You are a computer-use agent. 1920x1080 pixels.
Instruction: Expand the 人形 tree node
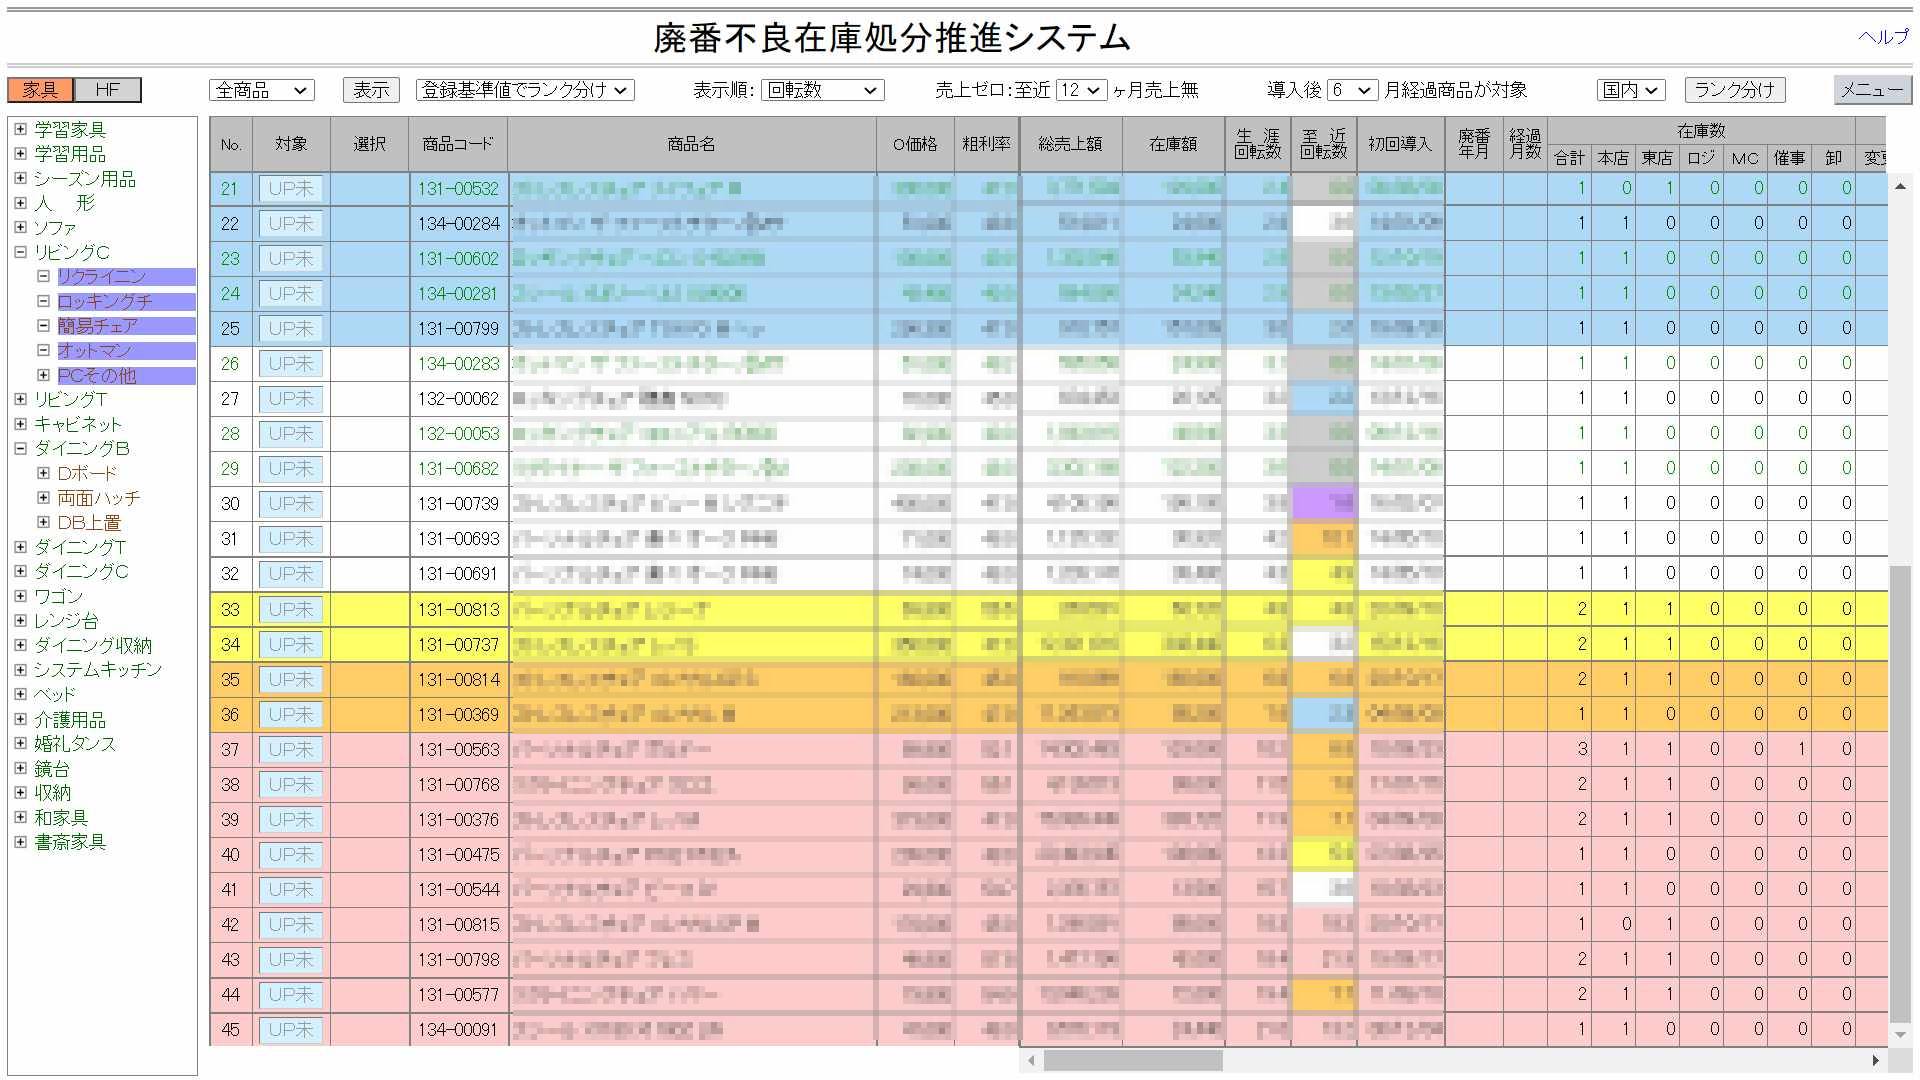click(x=20, y=202)
